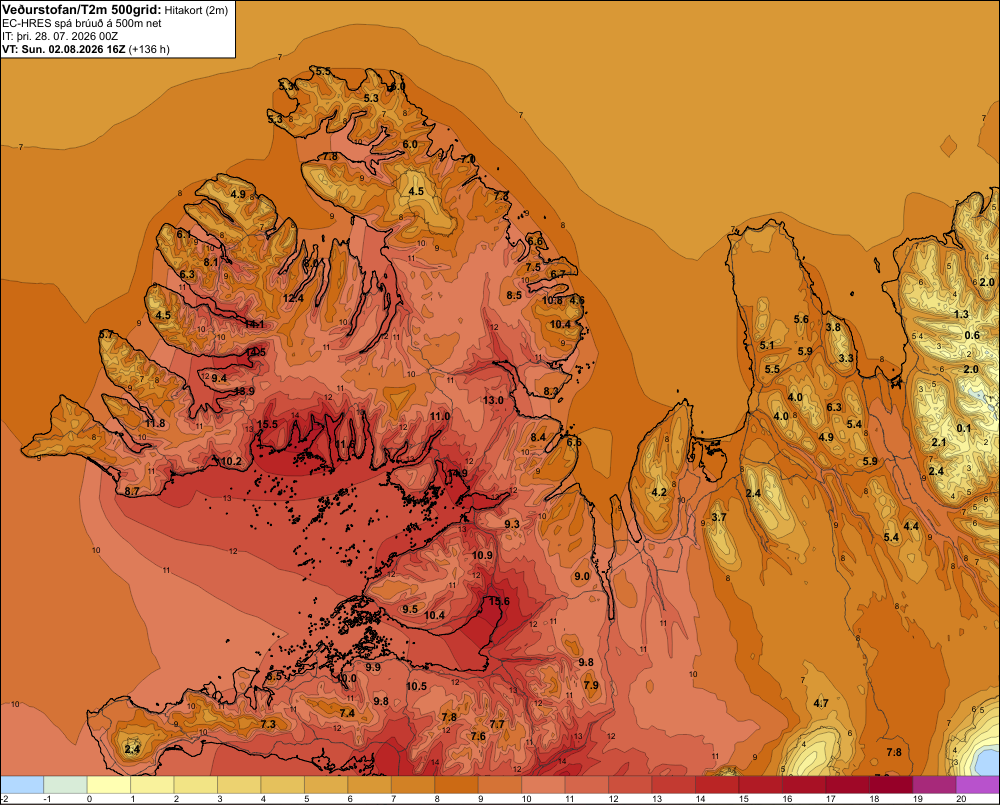Click the 3.3 temperature value
This screenshot has height=805, width=1000.
click(x=846, y=358)
